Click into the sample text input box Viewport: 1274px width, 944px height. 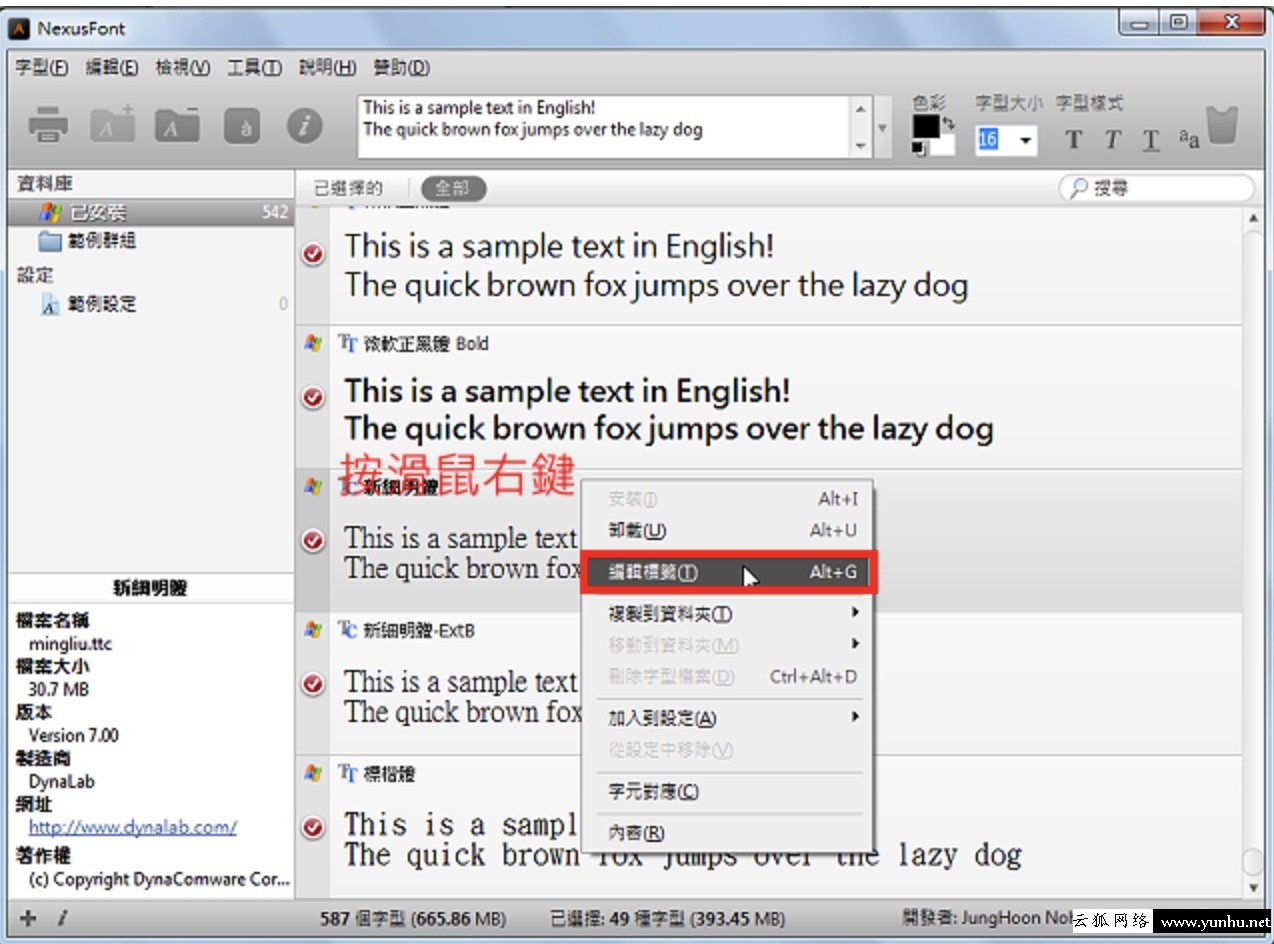point(604,127)
